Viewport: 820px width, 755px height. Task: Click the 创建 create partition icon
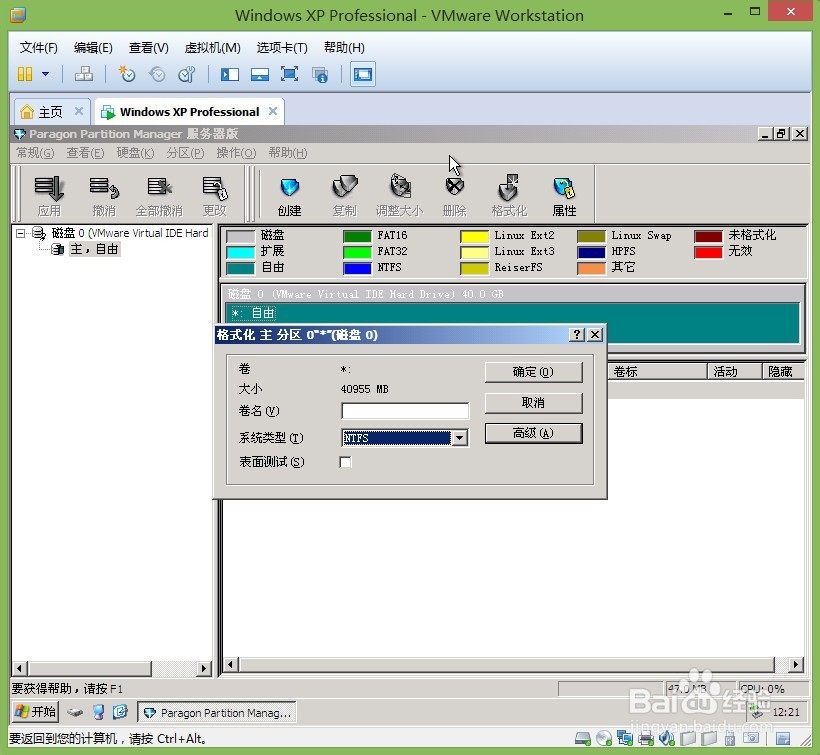pos(289,196)
